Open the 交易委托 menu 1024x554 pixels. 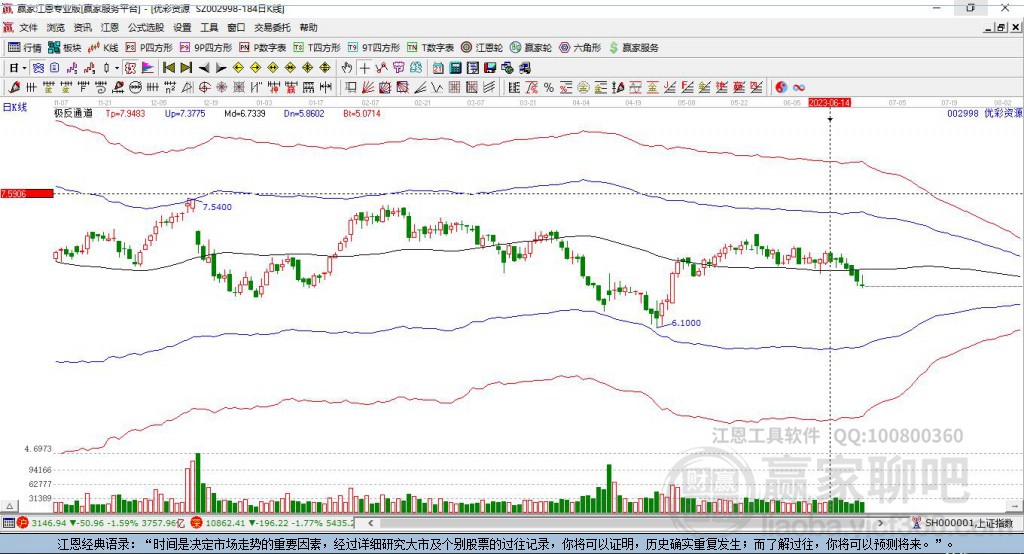pyautogui.click(x=272, y=27)
